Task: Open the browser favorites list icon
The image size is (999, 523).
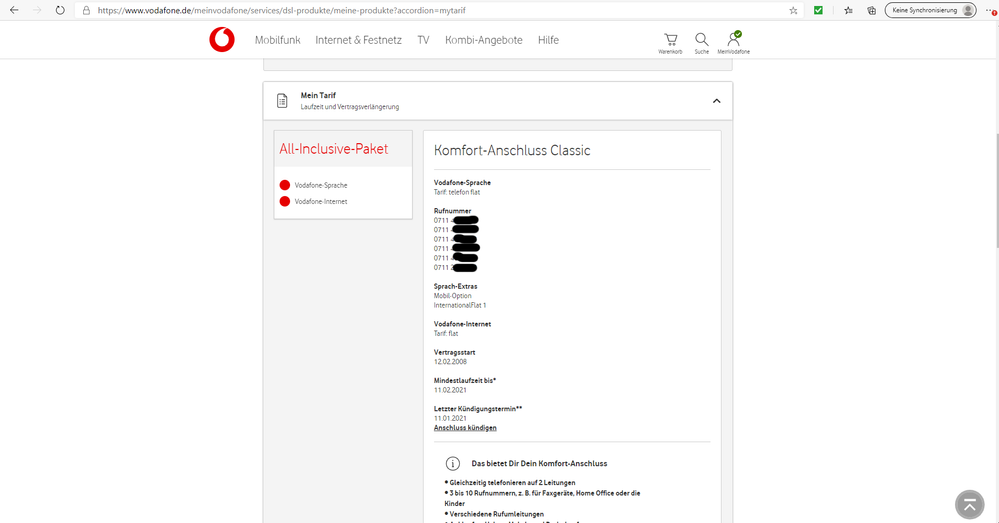Action: pos(848,10)
